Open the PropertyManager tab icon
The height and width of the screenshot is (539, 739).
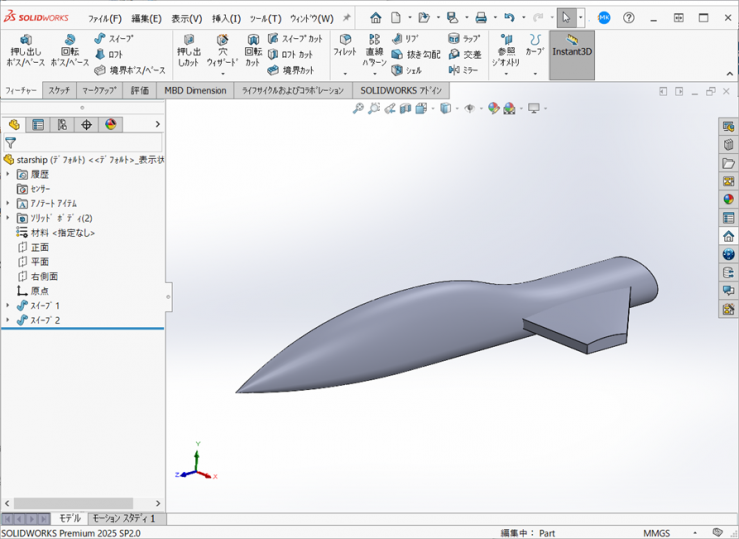pyautogui.click(x=38, y=125)
